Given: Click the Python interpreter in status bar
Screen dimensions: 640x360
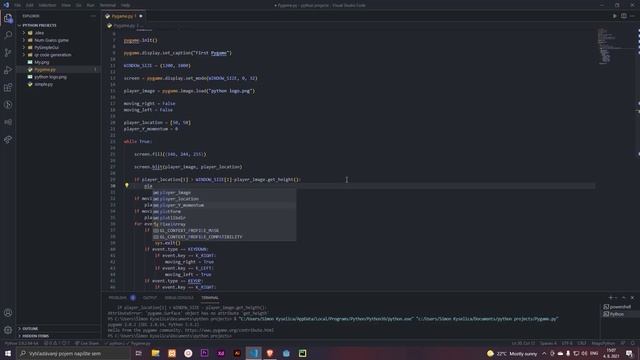Looking at the screenshot, I should click(x=21, y=343).
